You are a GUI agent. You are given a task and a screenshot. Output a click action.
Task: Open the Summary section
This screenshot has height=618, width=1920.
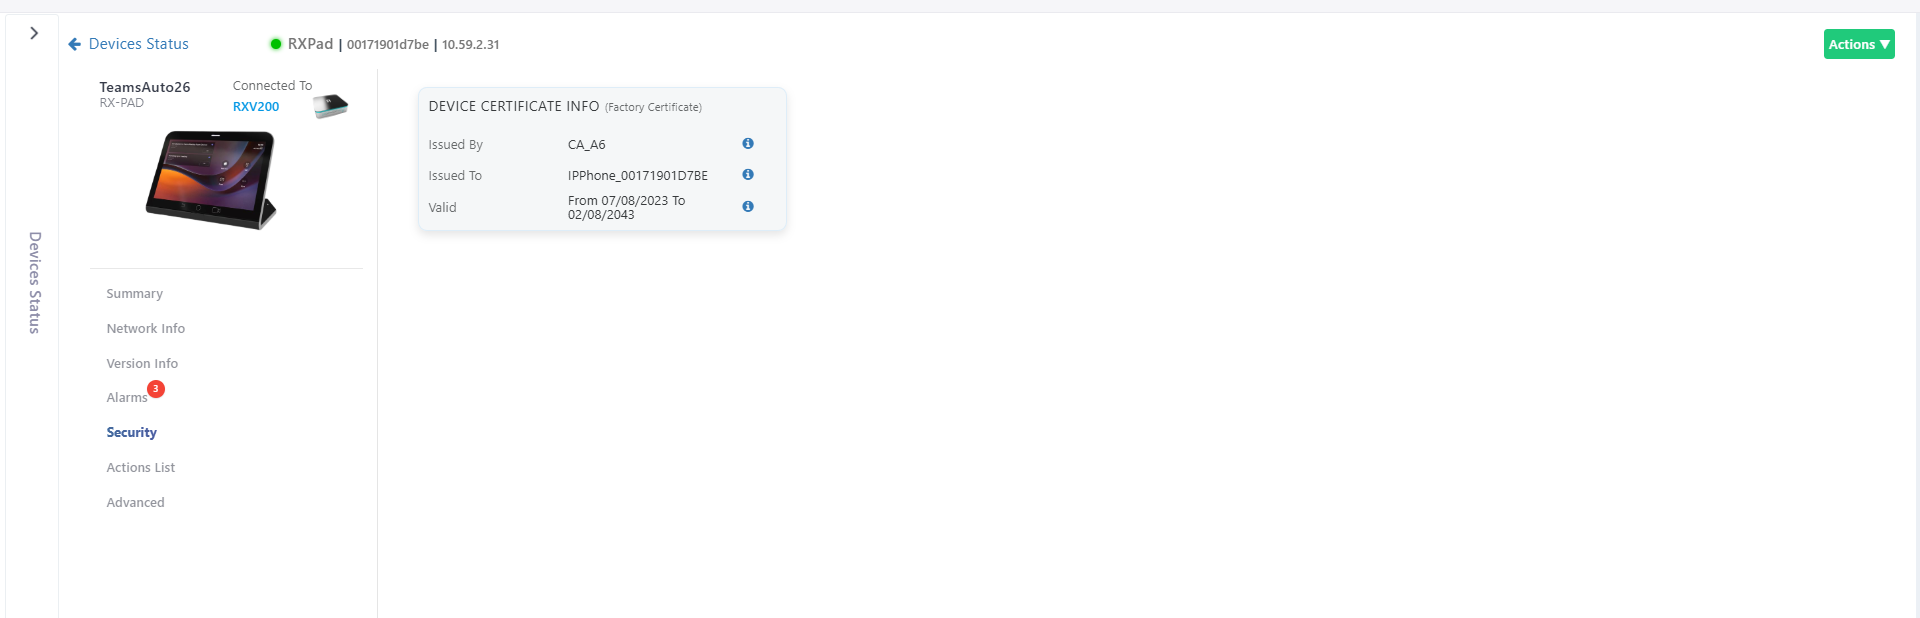point(135,294)
